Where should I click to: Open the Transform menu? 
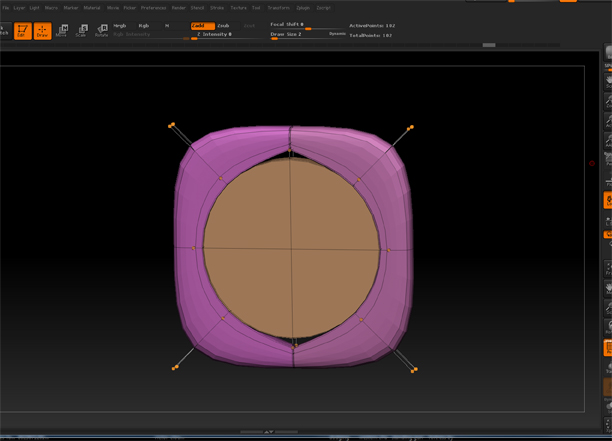tap(279, 8)
